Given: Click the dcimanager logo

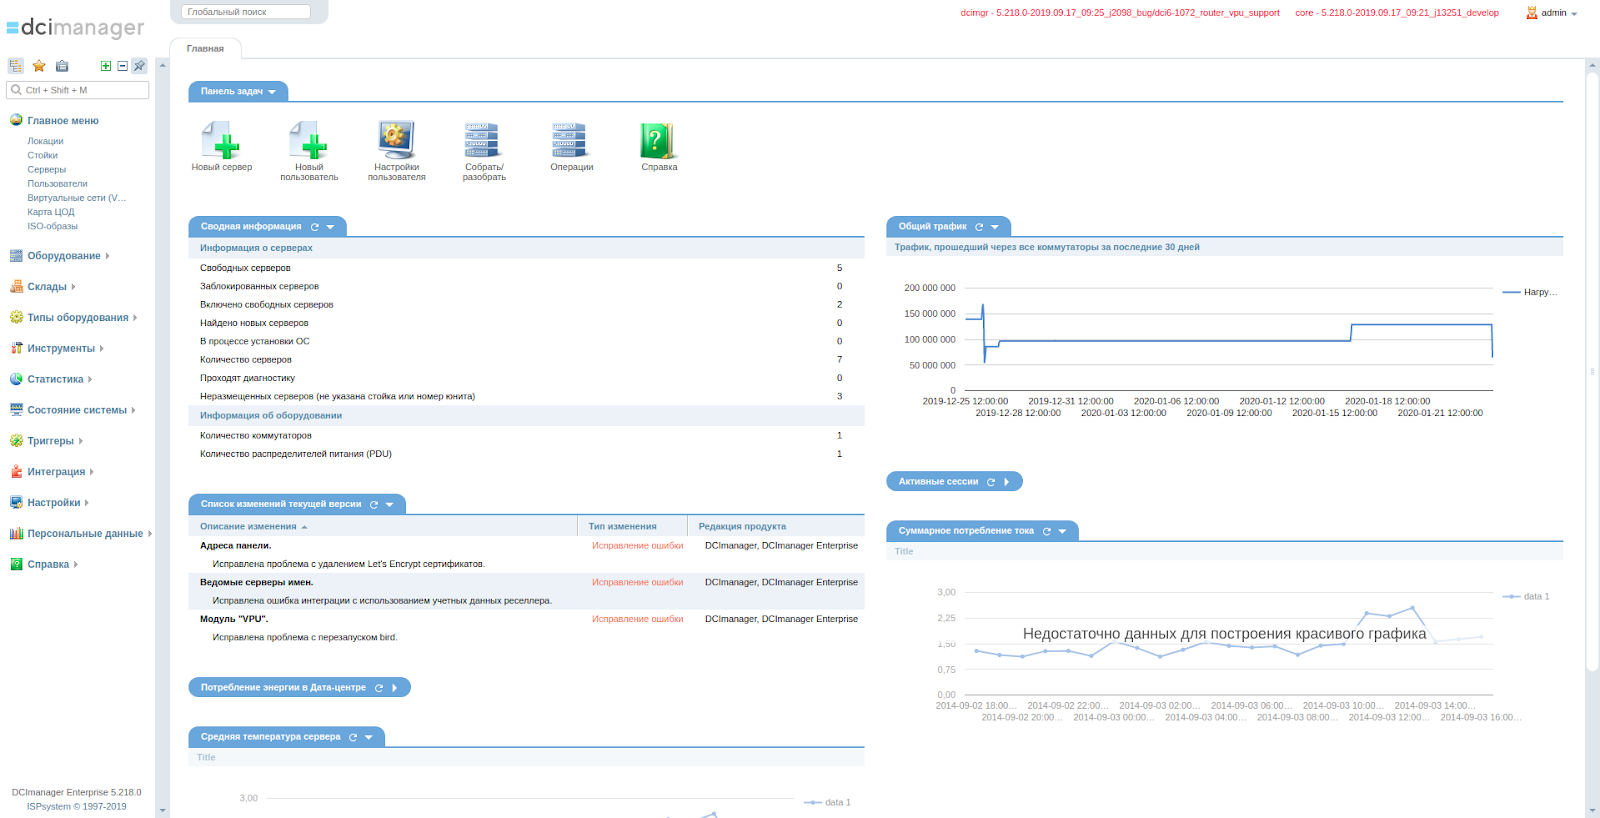Looking at the screenshot, I should tap(75, 28).
